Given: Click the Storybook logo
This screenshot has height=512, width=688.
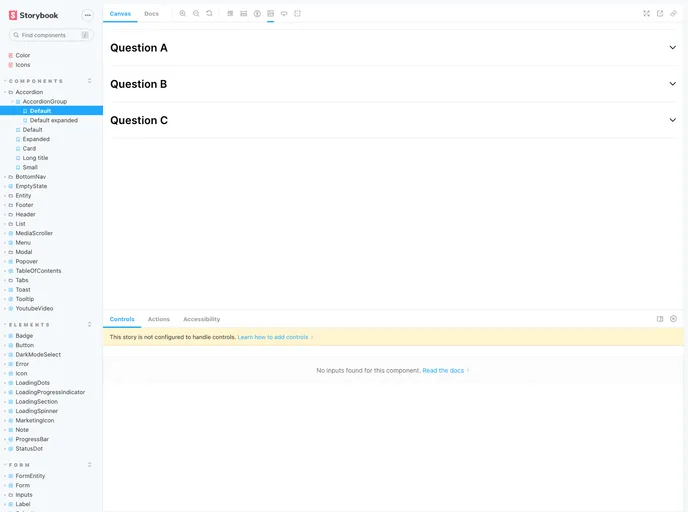Looking at the screenshot, I should pyautogui.click(x=33, y=15).
